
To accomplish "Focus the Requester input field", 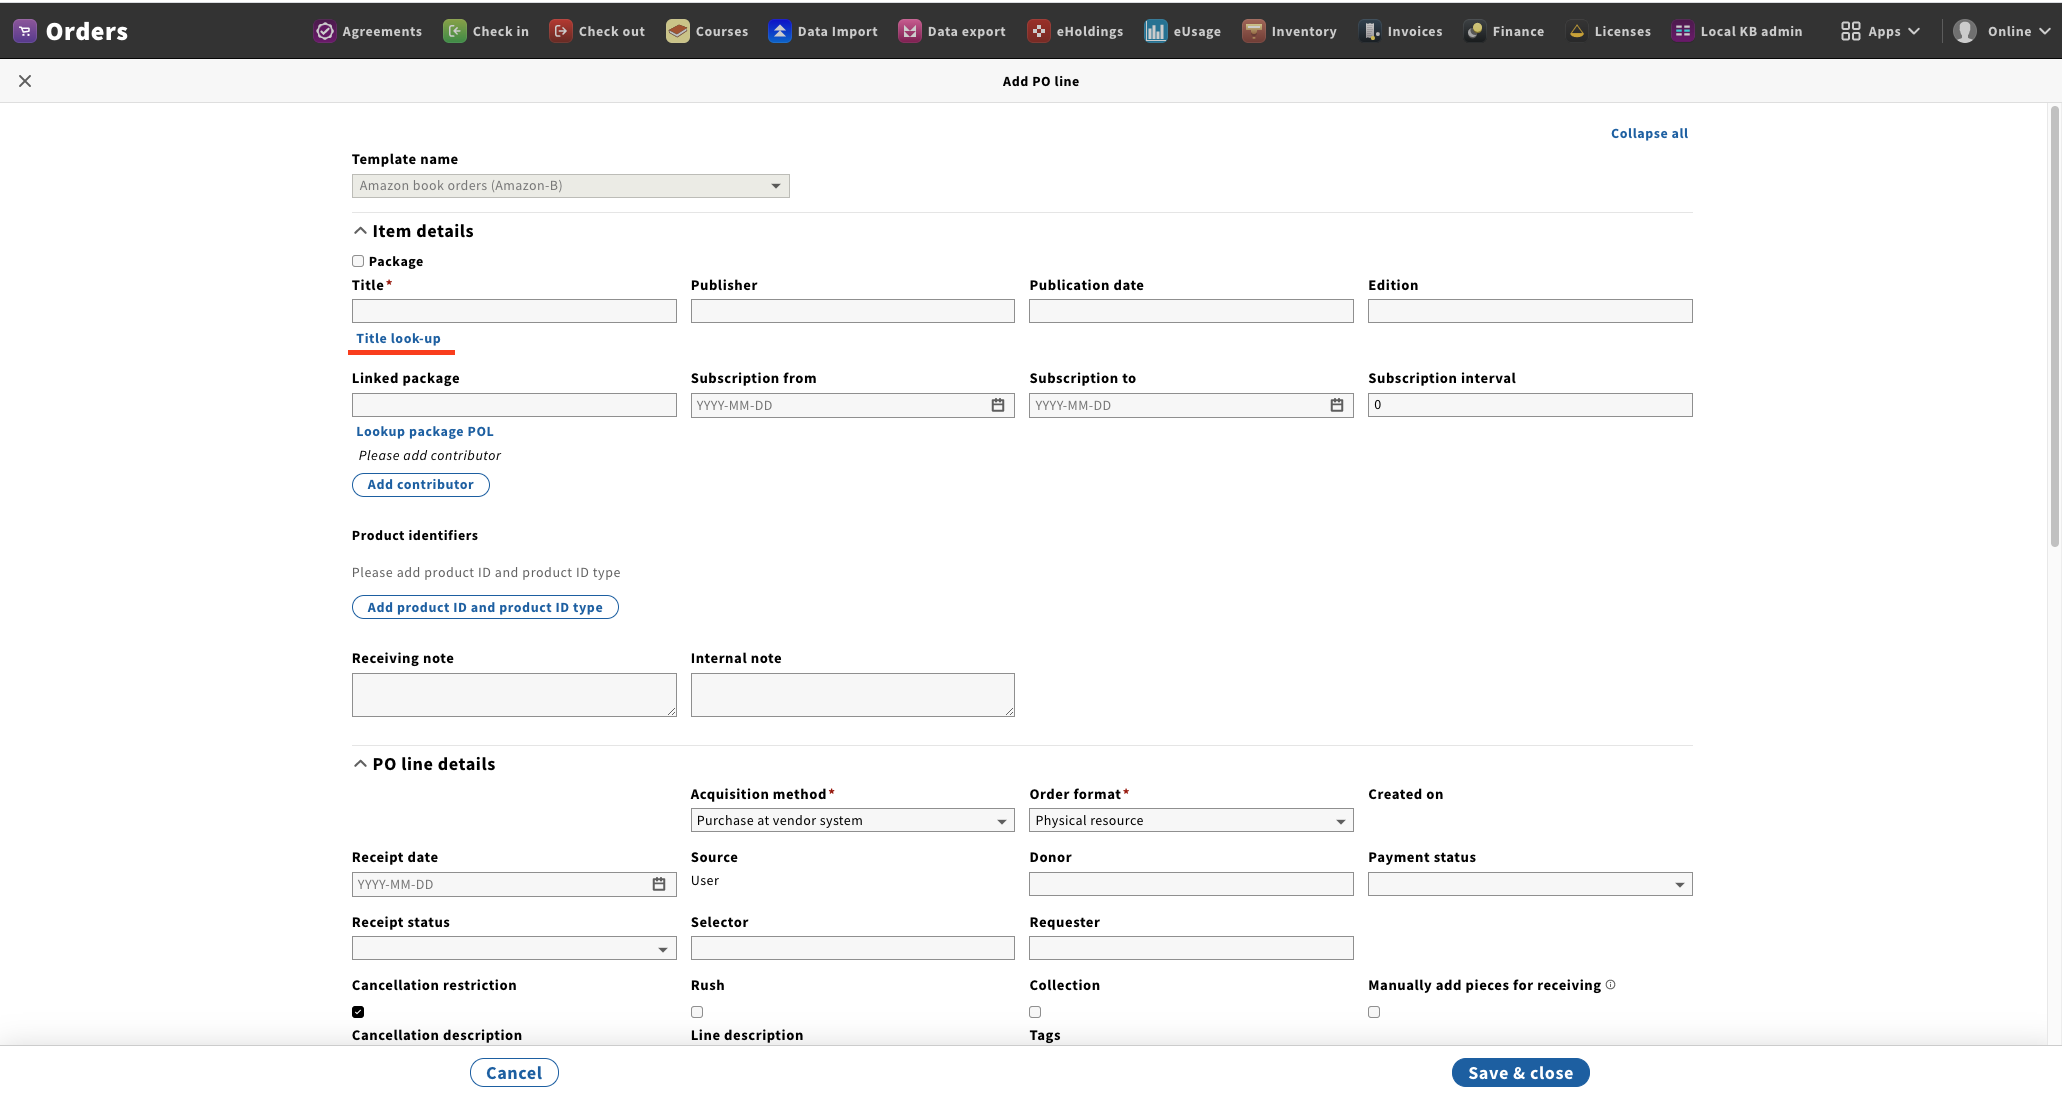I will point(1191,948).
